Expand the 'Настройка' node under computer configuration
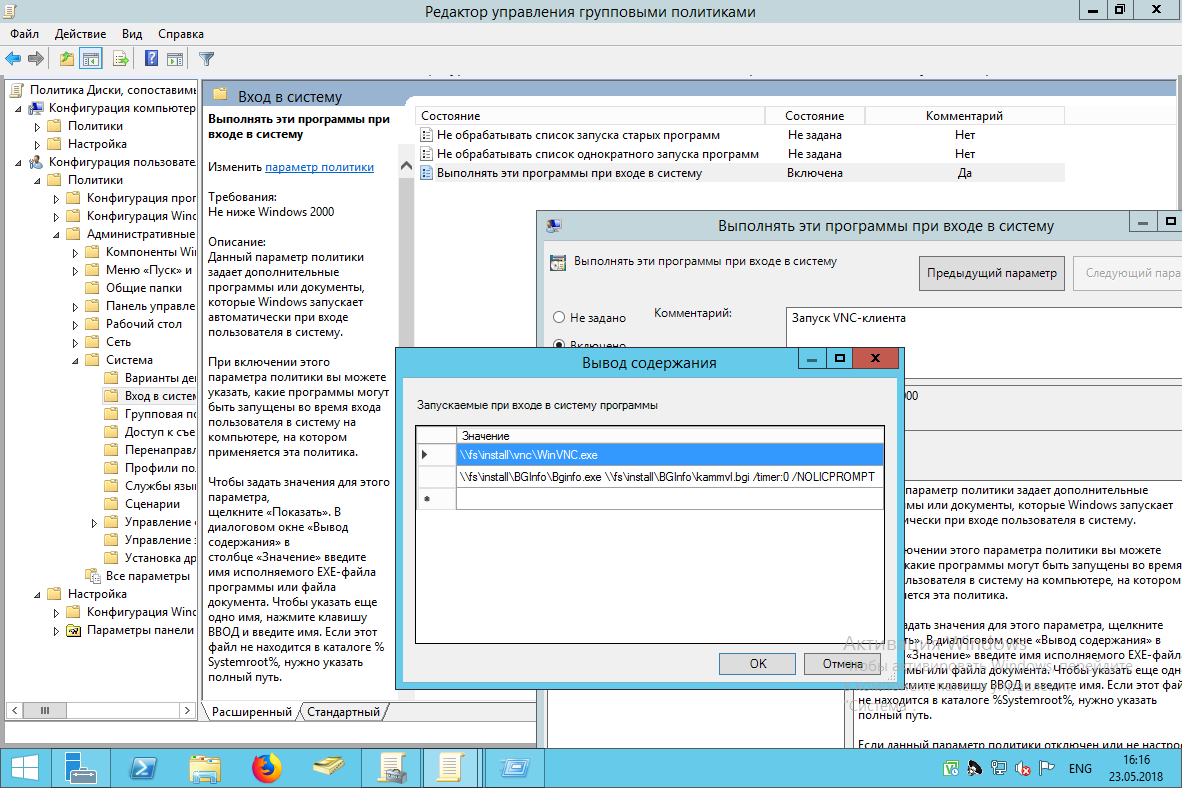The height and width of the screenshot is (788, 1182). (x=37, y=145)
